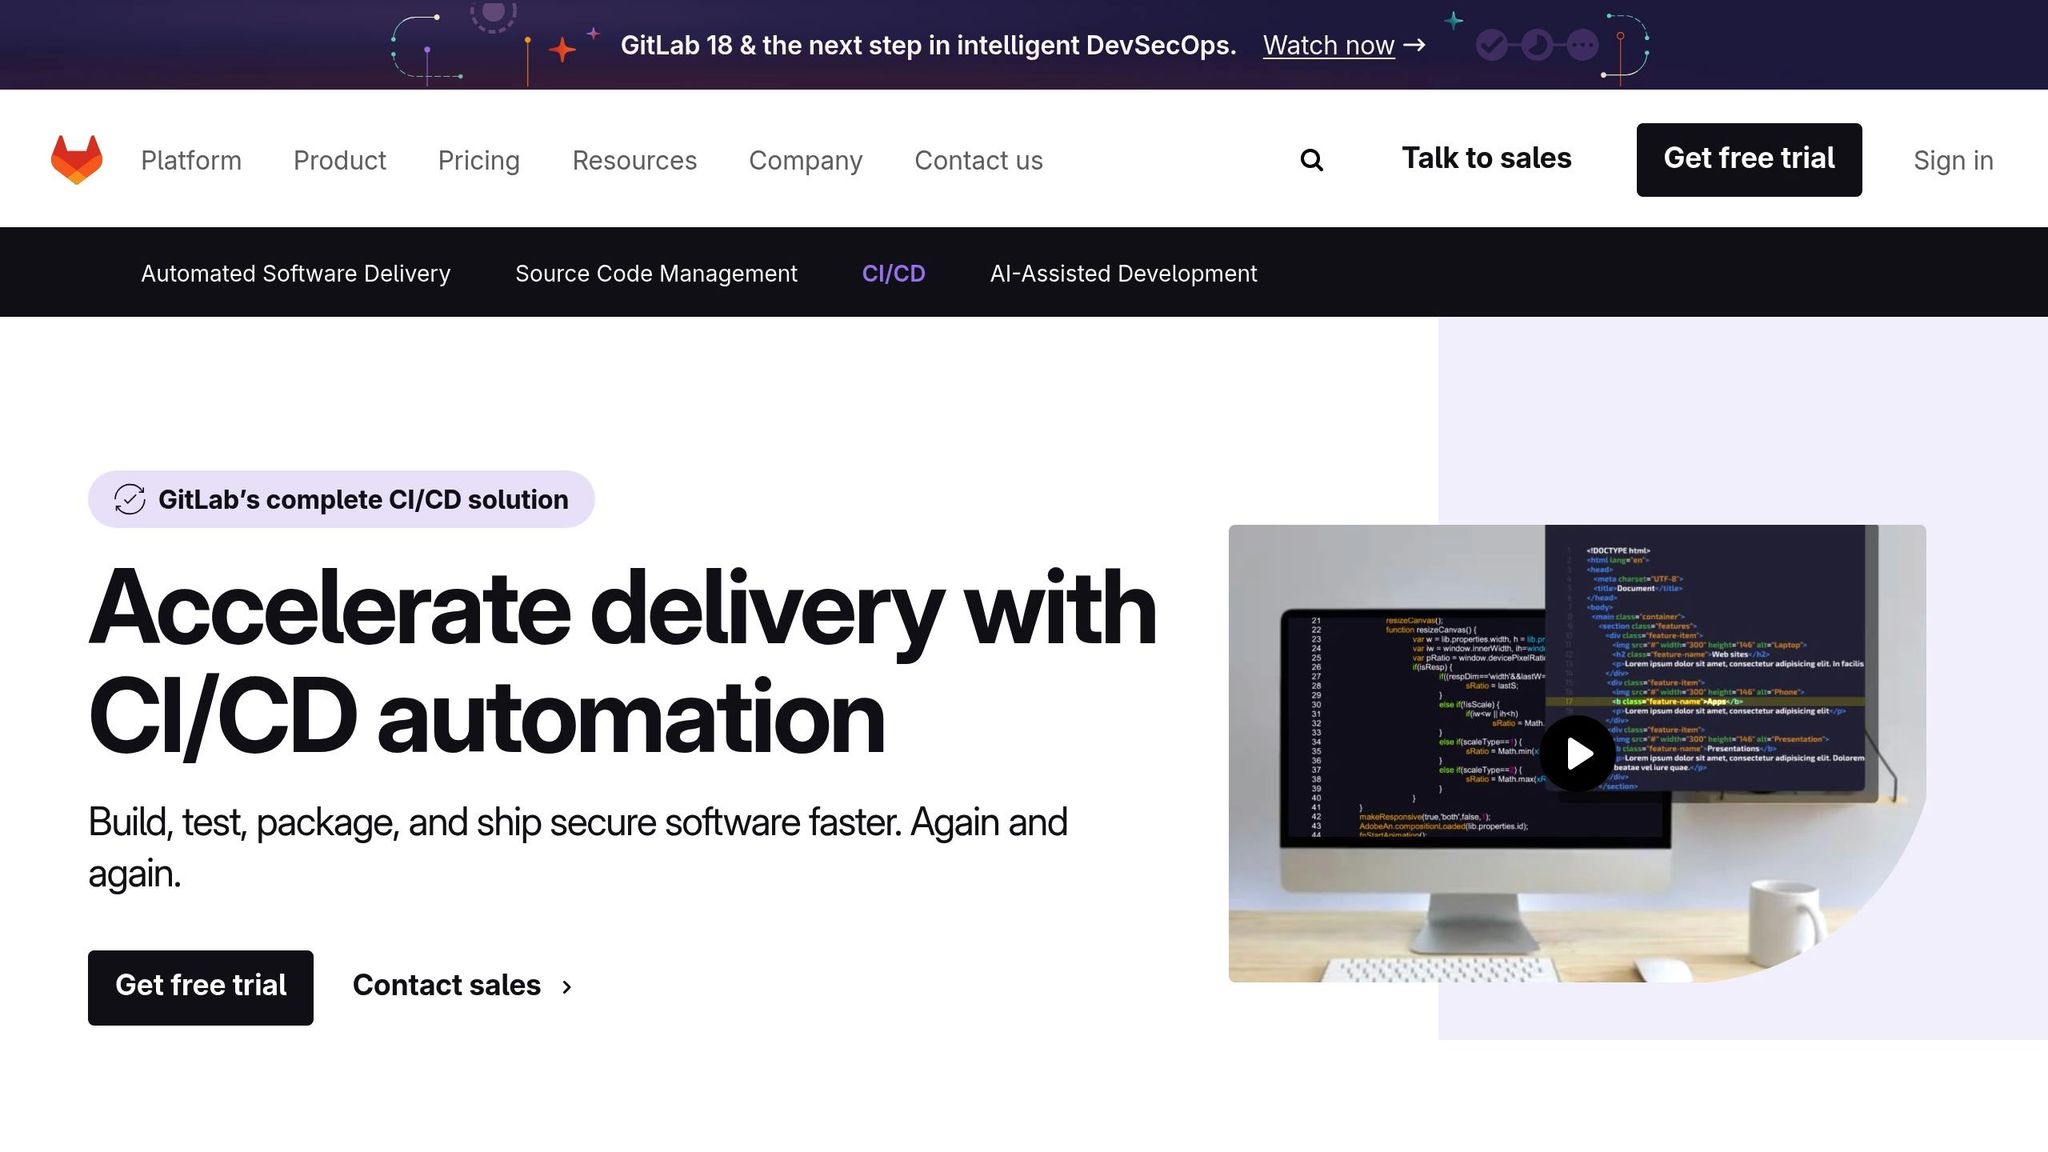The height and width of the screenshot is (1152, 2048).
Task: Click the chevron next to Contact sales
Action: [x=567, y=987]
